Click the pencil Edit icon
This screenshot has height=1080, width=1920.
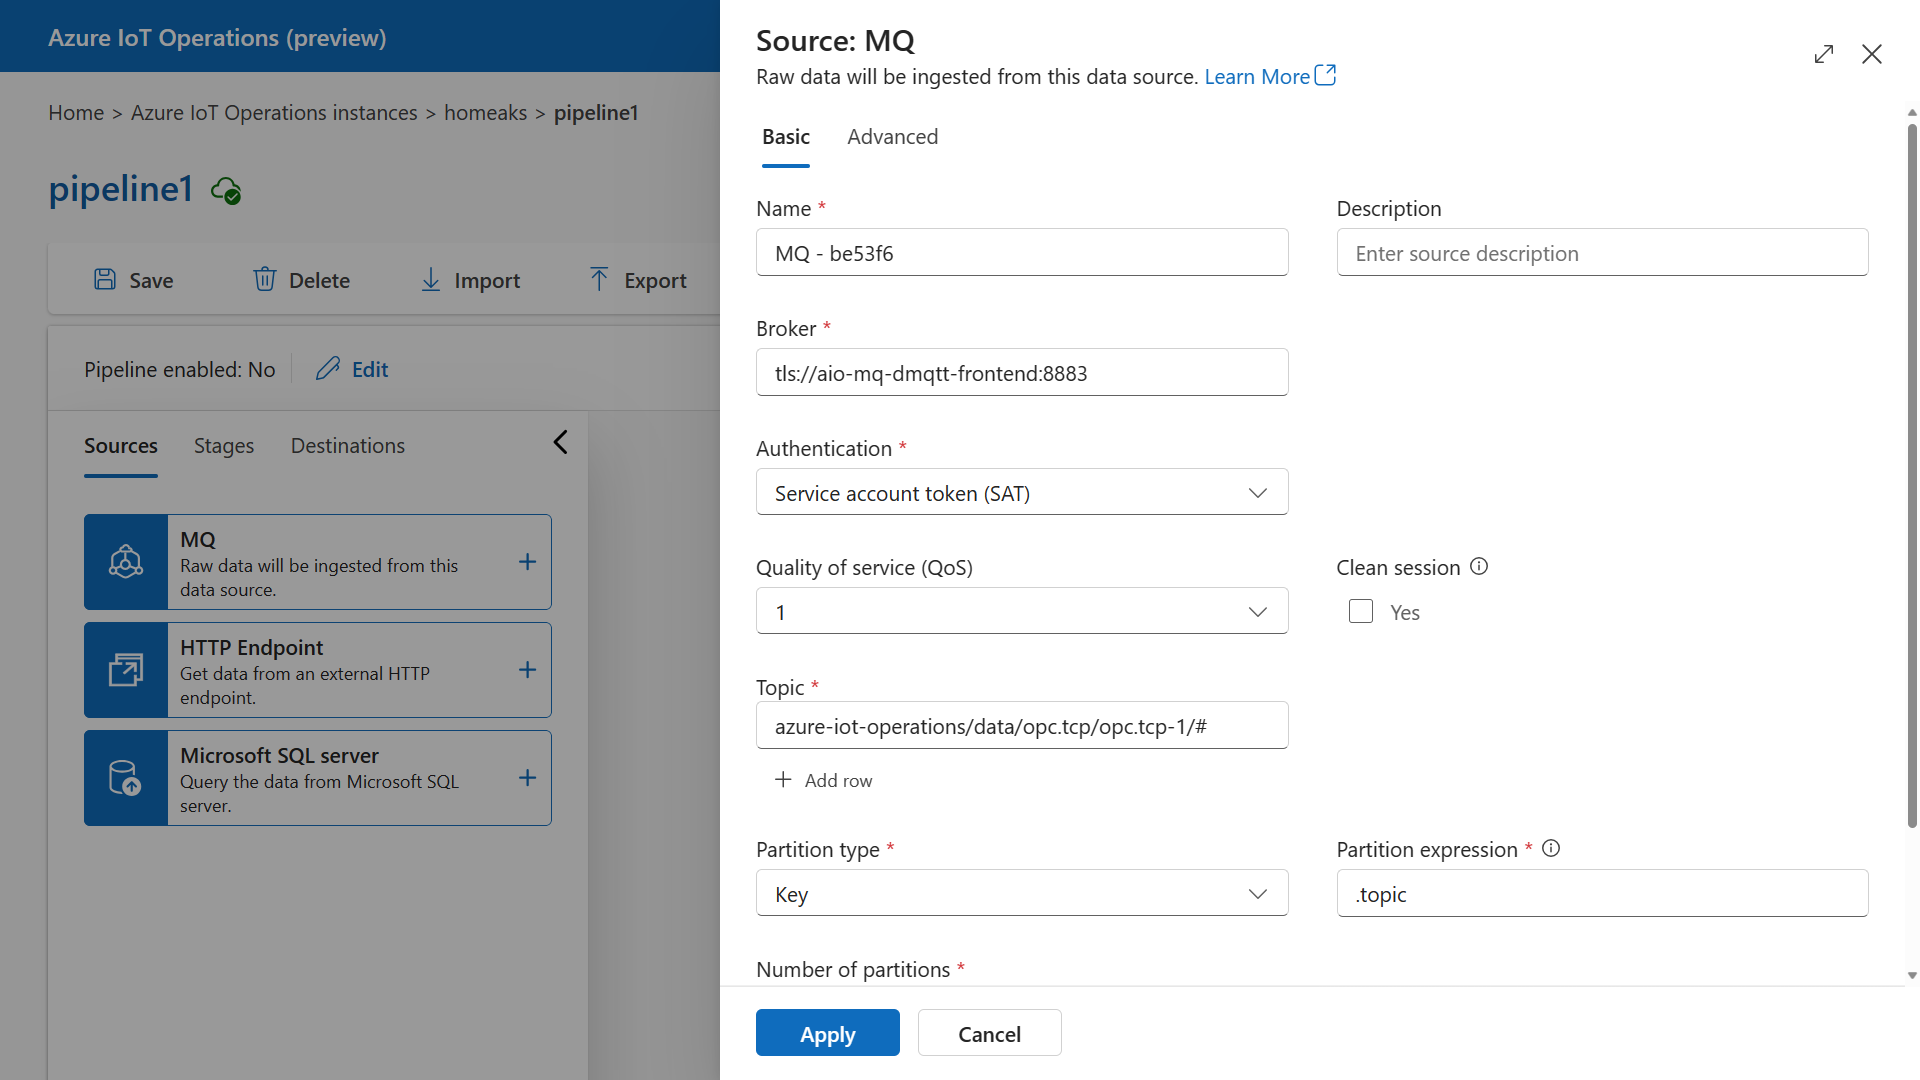pos(328,369)
